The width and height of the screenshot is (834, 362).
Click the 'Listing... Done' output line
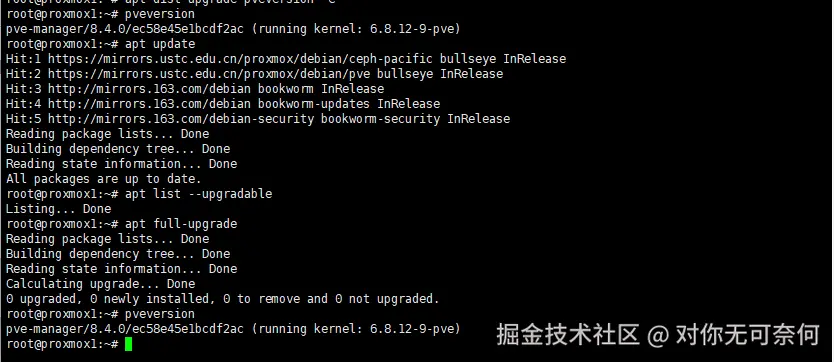[x=59, y=208]
